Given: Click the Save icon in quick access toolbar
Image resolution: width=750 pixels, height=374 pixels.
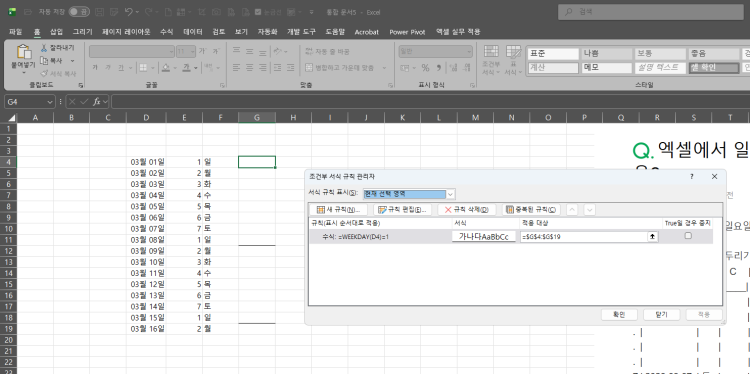Looking at the screenshot, I should [99, 11].
